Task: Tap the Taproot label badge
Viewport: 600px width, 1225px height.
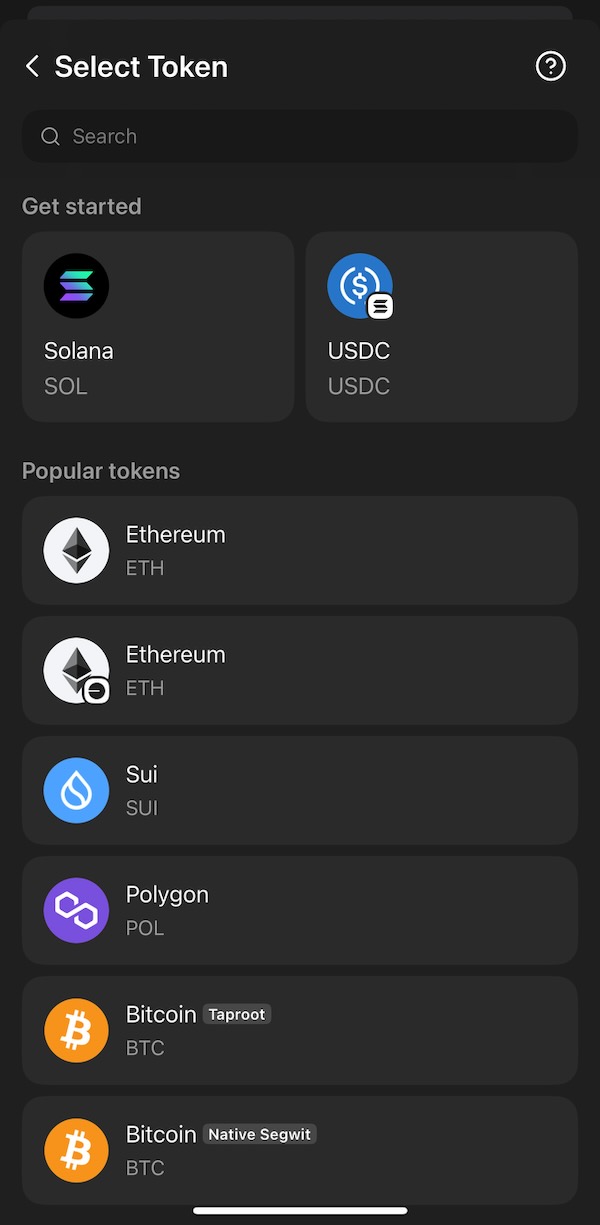Action: [237, 1014]
